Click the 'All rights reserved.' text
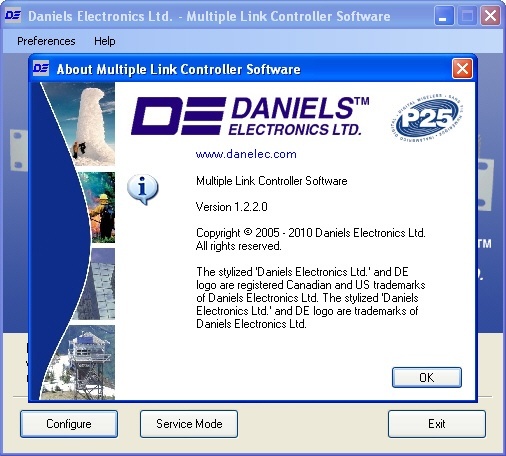The height and width of the screenshot is (456, 506). pos(239,246)
